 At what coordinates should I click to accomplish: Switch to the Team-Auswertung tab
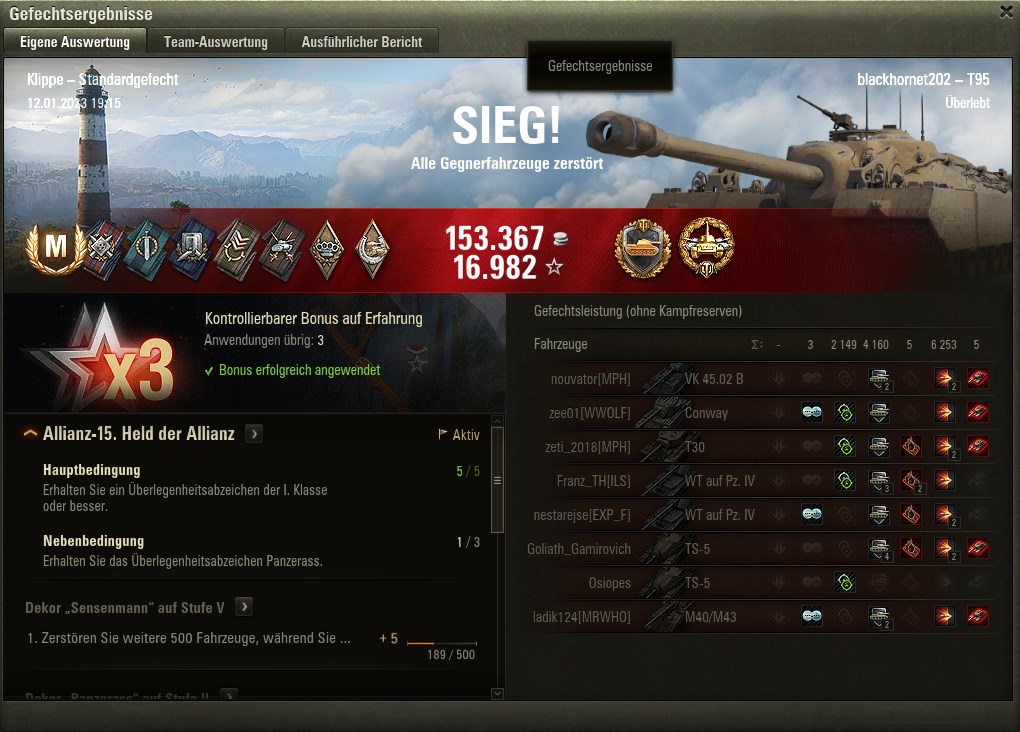pos(216,42)
